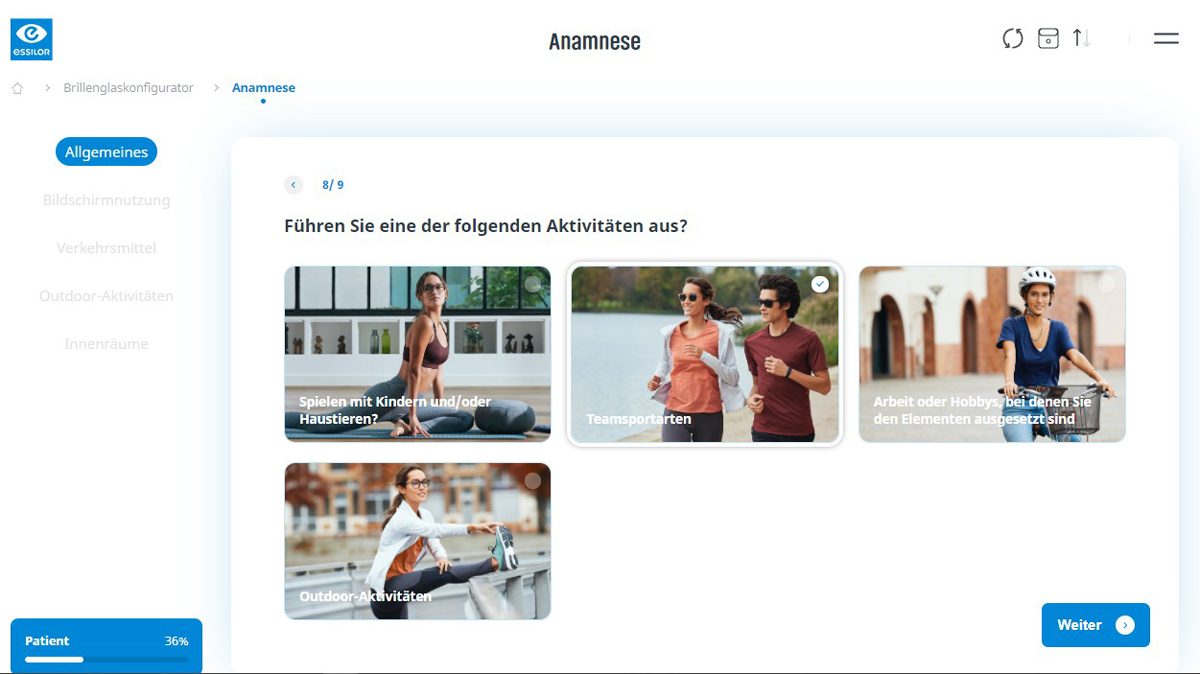Click the Essilor logo icon
Viewport: 1200px width, 674px height.
31,39
